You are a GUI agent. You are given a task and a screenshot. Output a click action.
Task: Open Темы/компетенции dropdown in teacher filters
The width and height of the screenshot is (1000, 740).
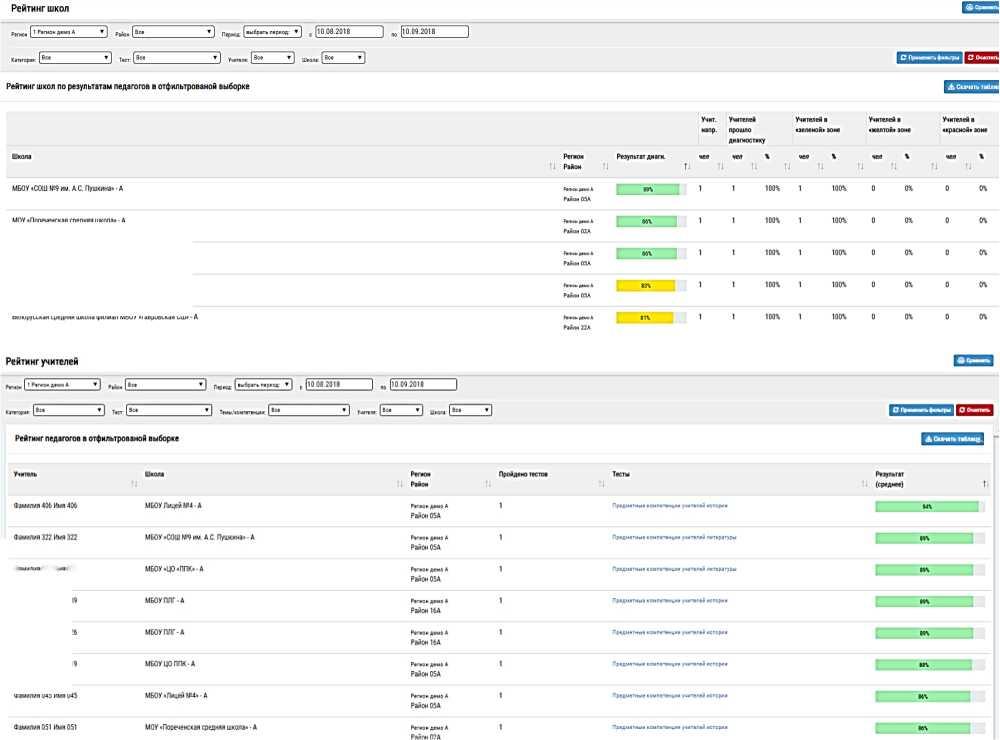(x=309, y=410)
